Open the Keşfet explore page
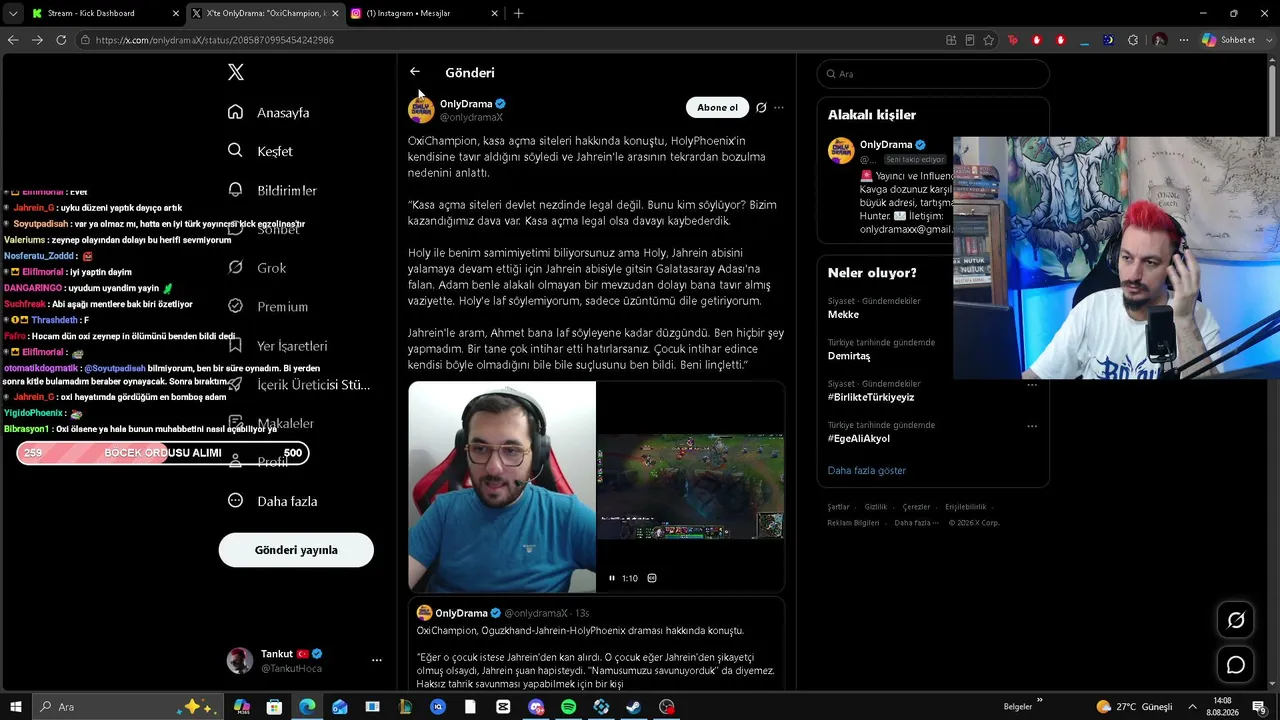 [260, 151]
